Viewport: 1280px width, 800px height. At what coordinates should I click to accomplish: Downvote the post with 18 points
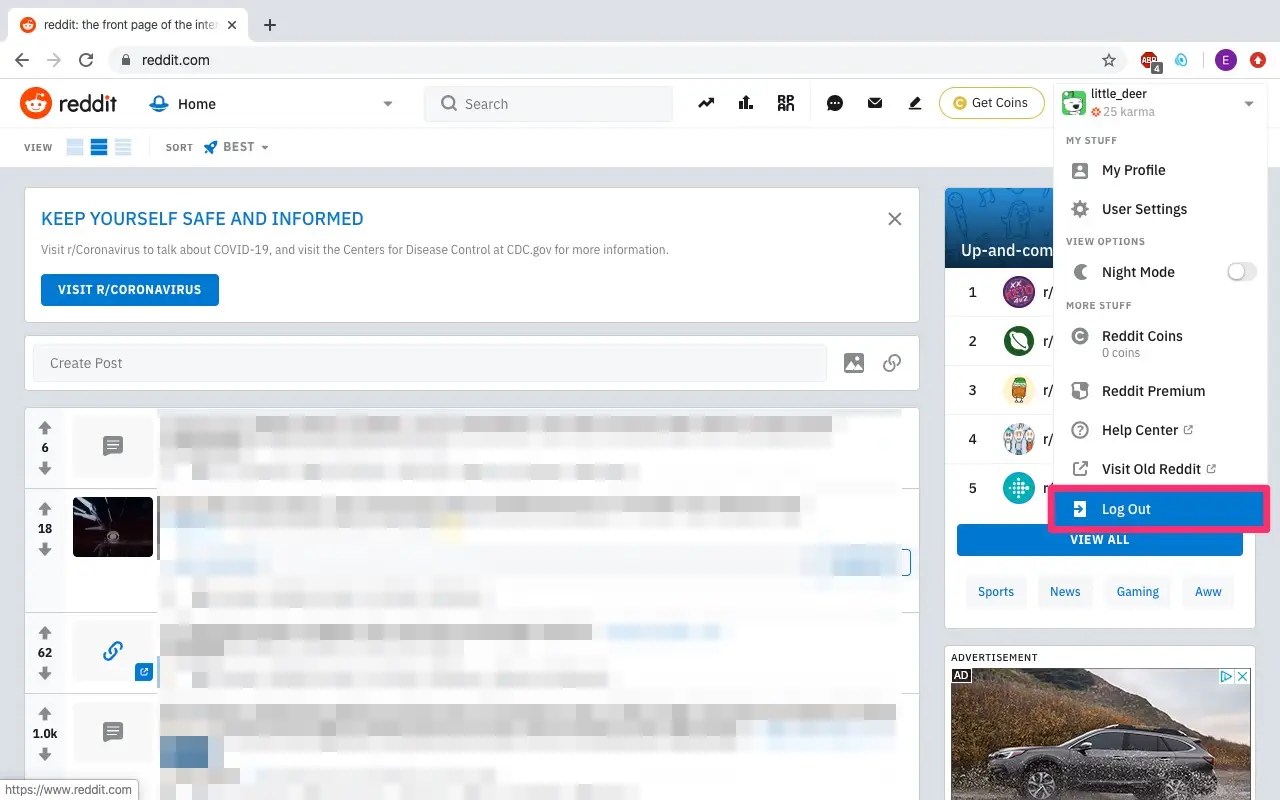(x=45, y=549)
